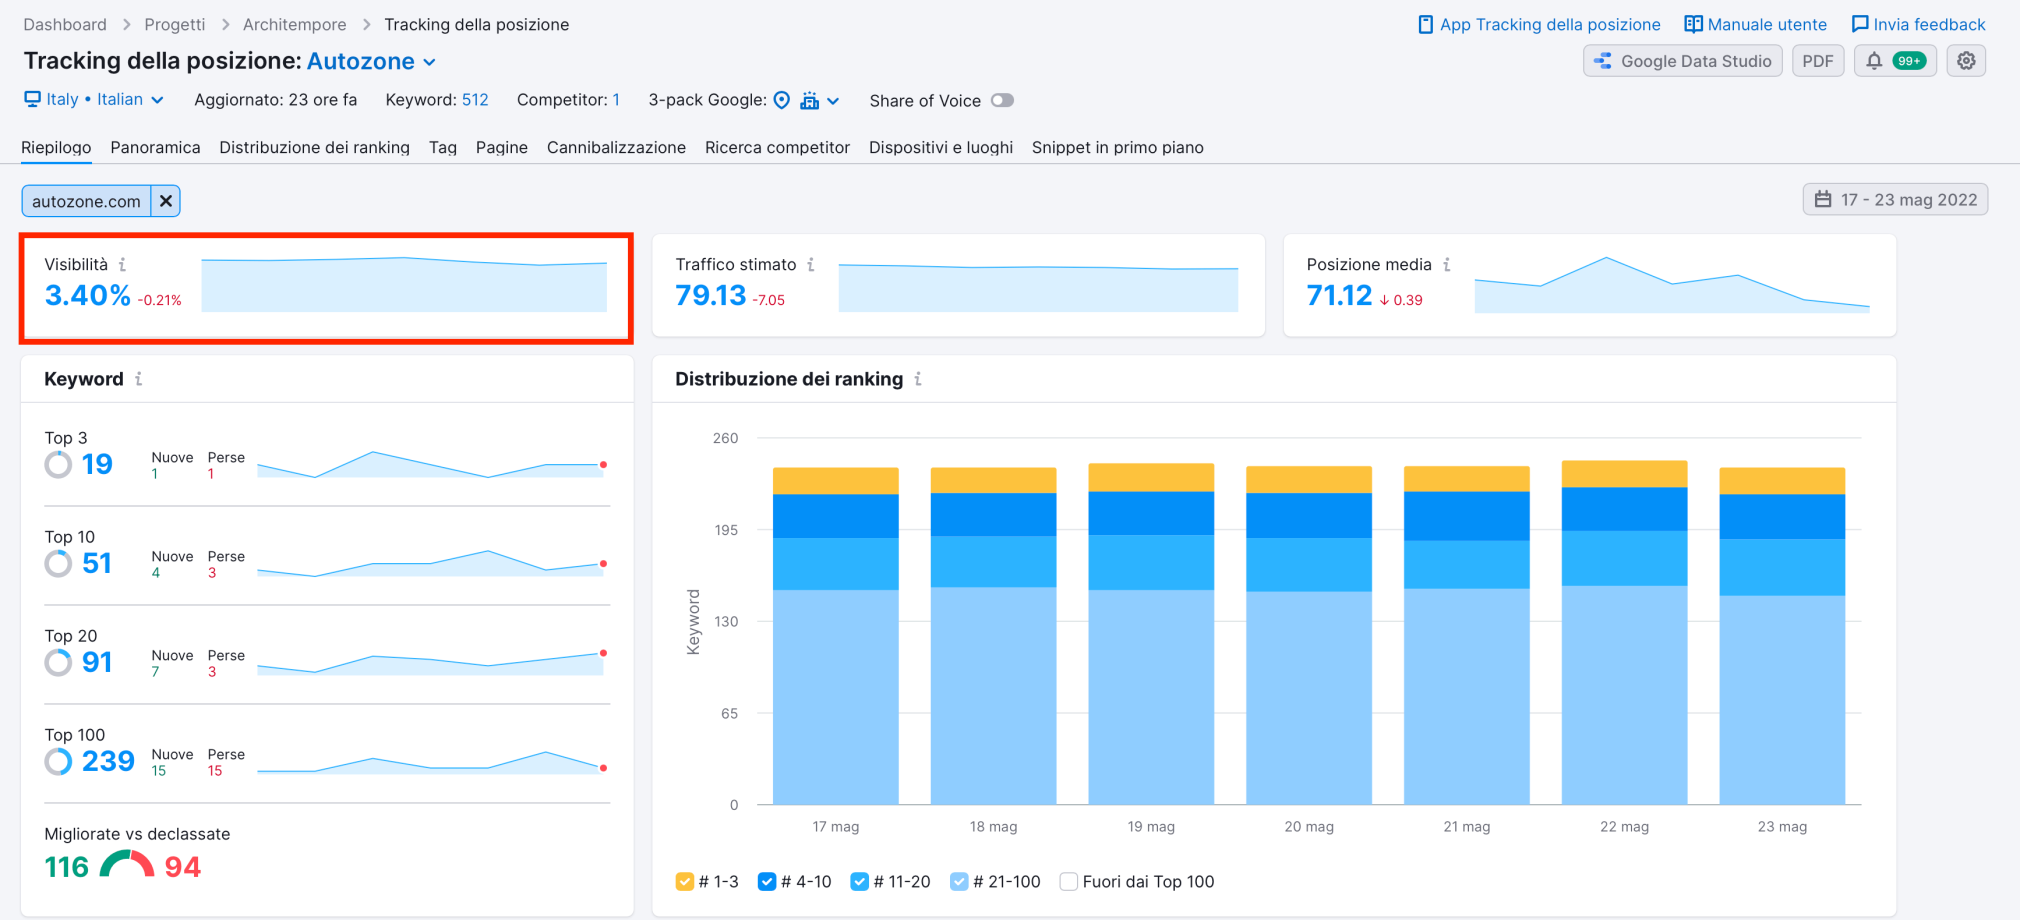
Task: Click the Google Data Studio button
Action: 1683,61
